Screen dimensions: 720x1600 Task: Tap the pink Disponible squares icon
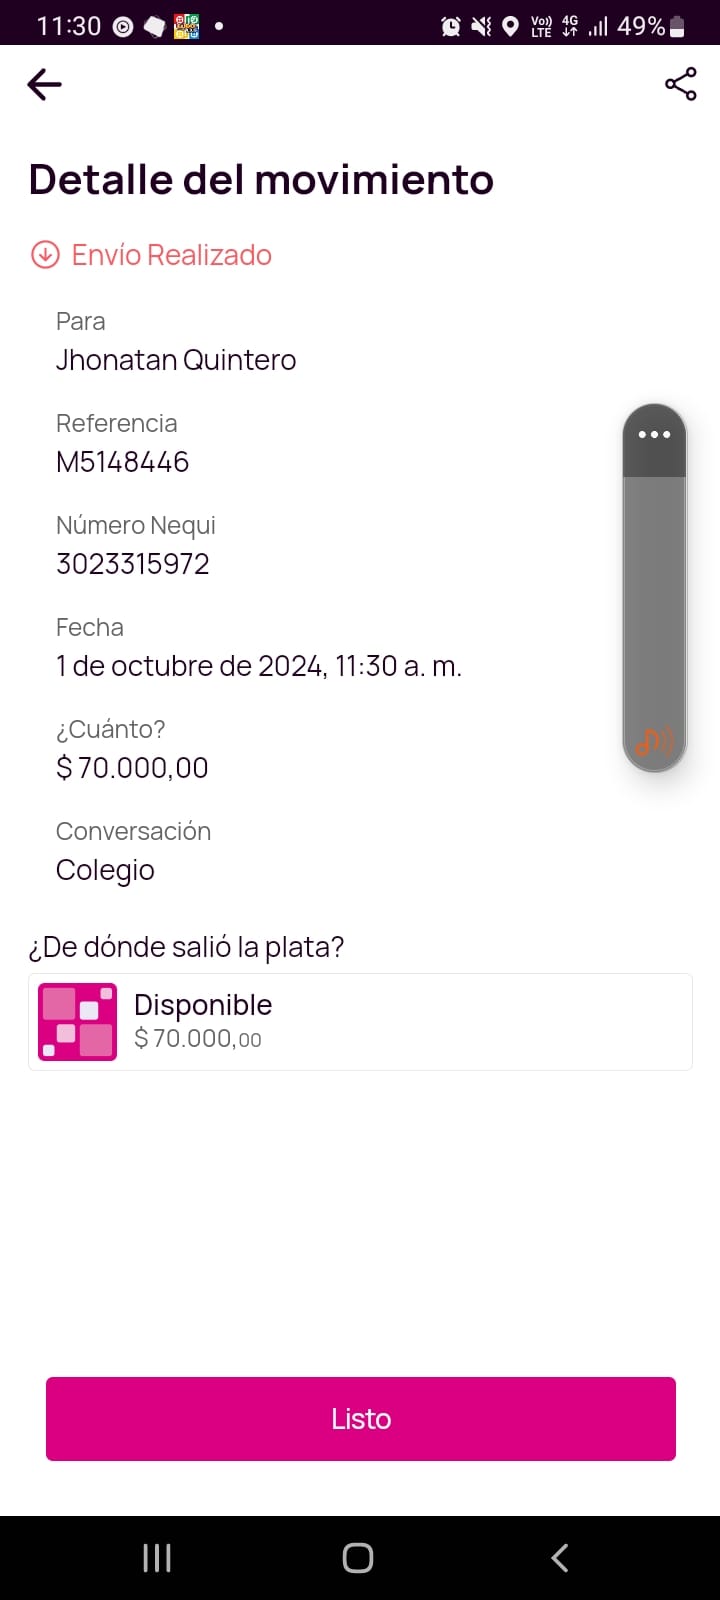pos(77,1022)
